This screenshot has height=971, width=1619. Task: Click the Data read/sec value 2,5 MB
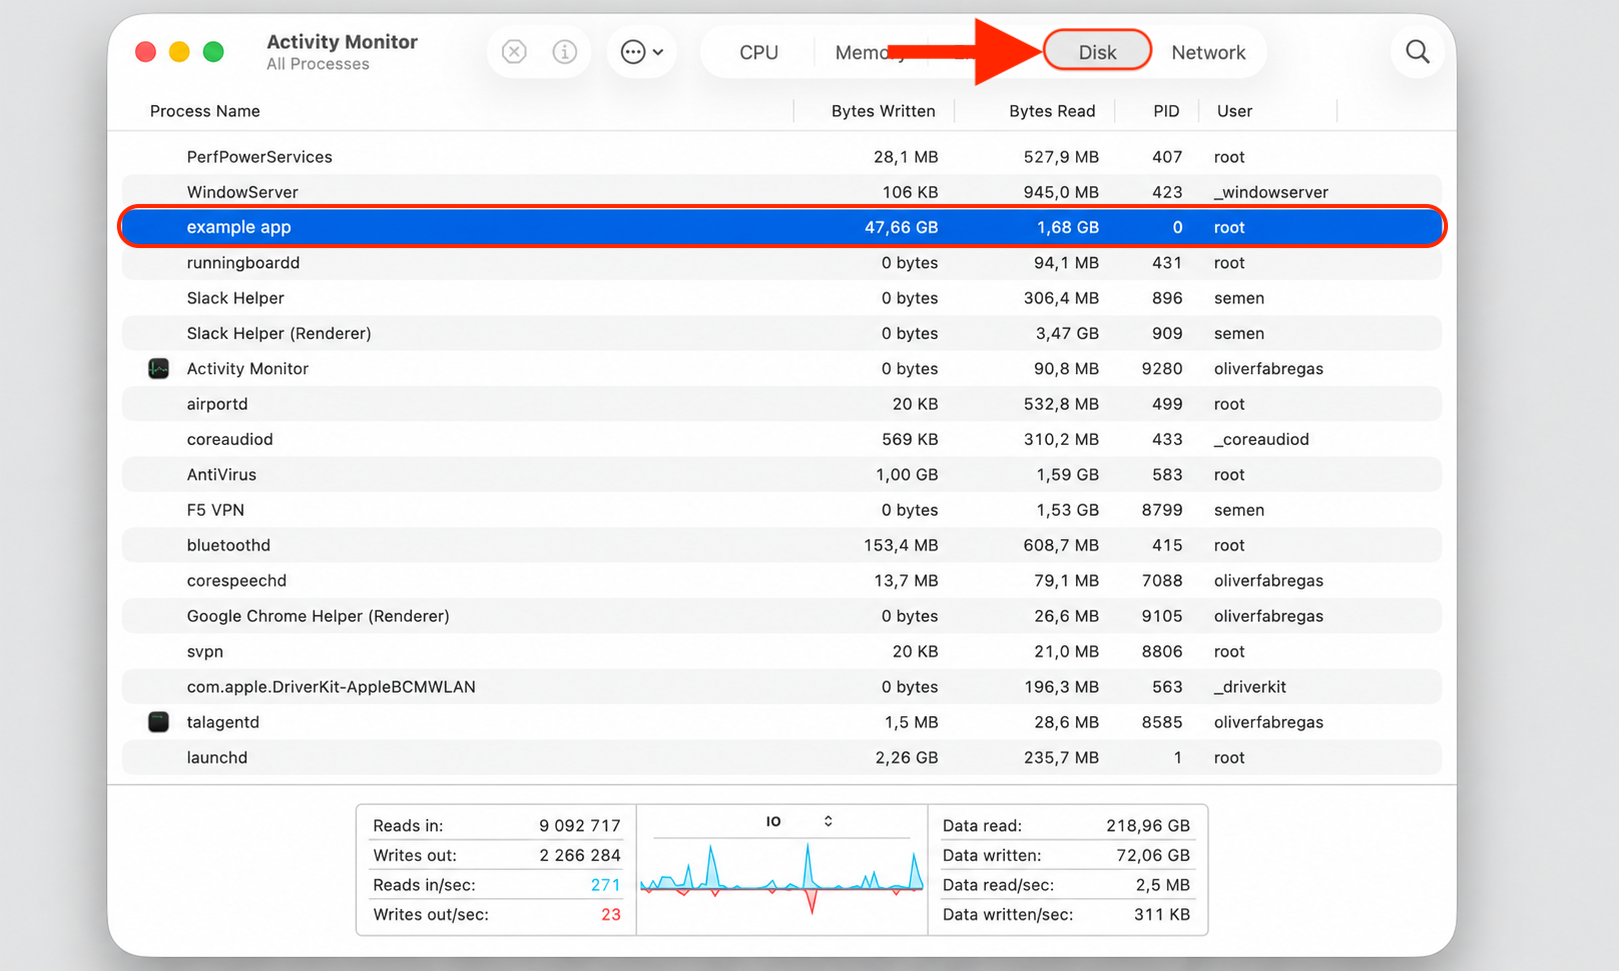tap(1163, 885)
